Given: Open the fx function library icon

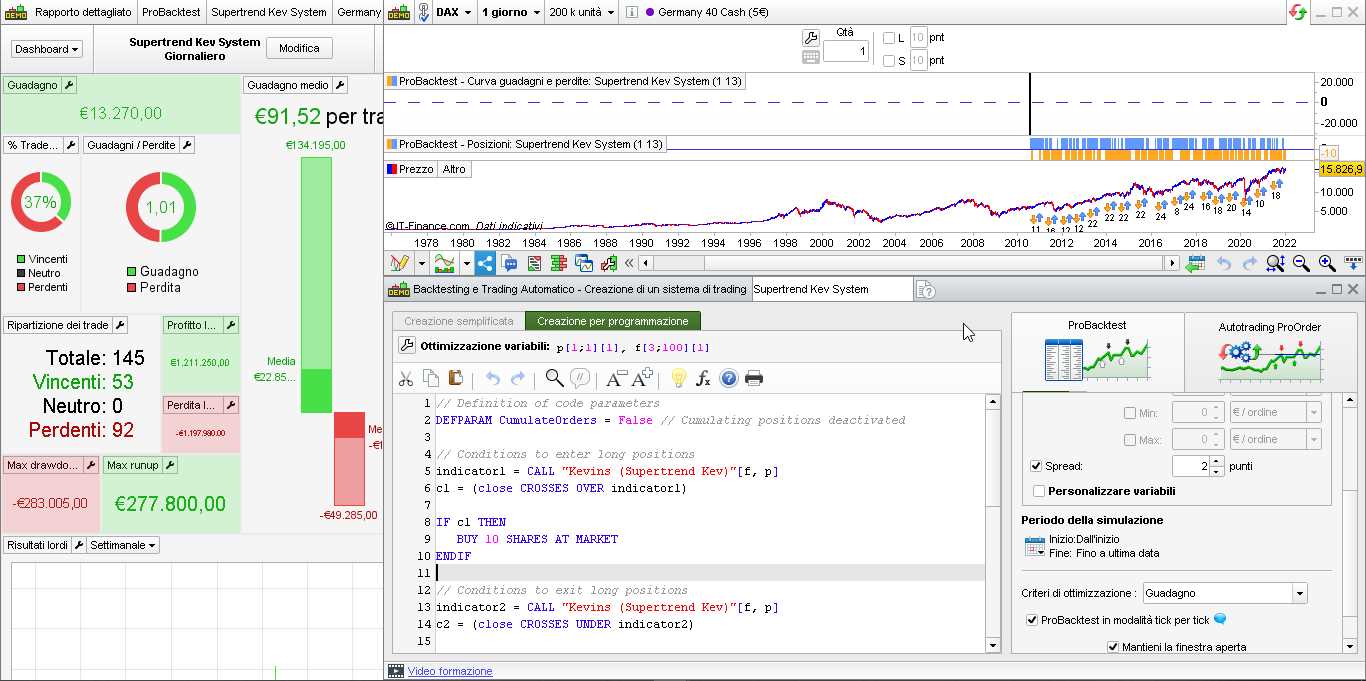Looking at the screenshot, I should click(x=703, y=378).
